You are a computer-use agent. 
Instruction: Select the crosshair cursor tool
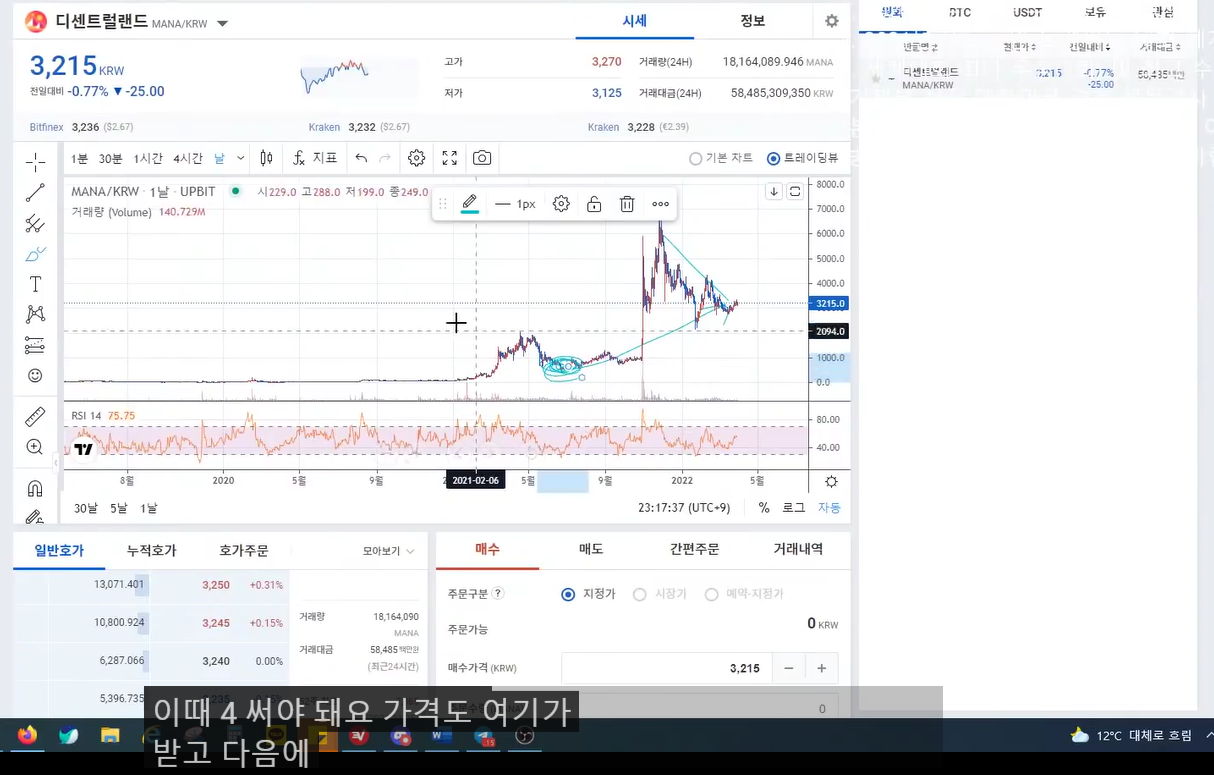(35, 162)
